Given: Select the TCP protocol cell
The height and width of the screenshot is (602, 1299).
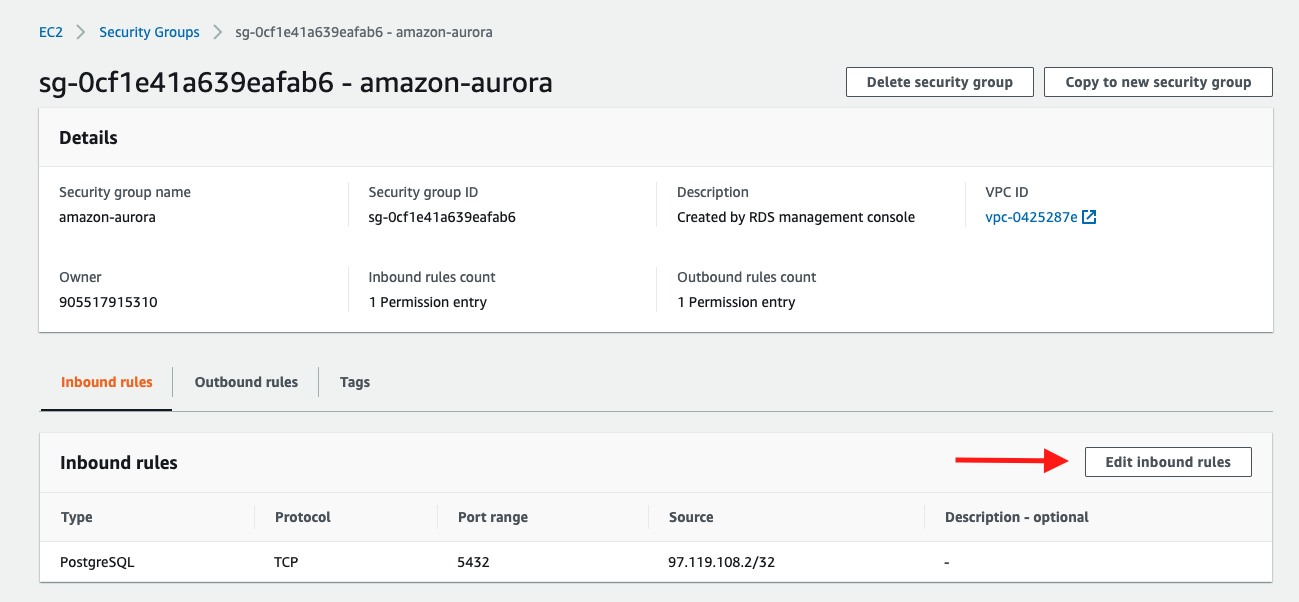Looking at the screenshot, I should coord(286,562).
